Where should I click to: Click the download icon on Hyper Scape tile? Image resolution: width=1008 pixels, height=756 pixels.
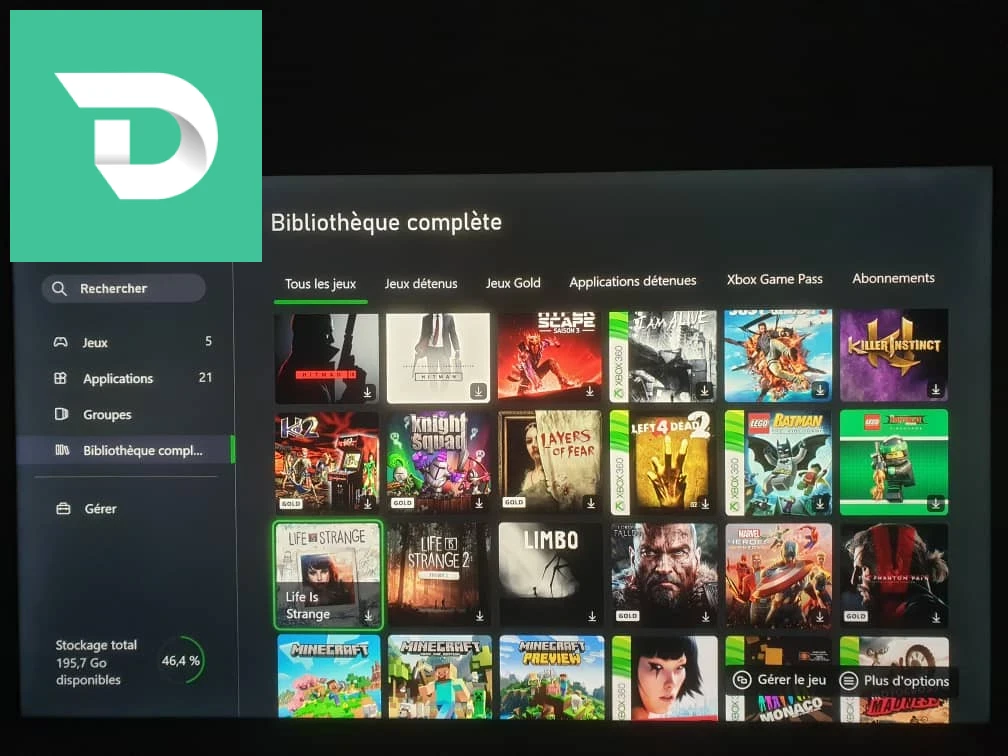coord(590,391)
